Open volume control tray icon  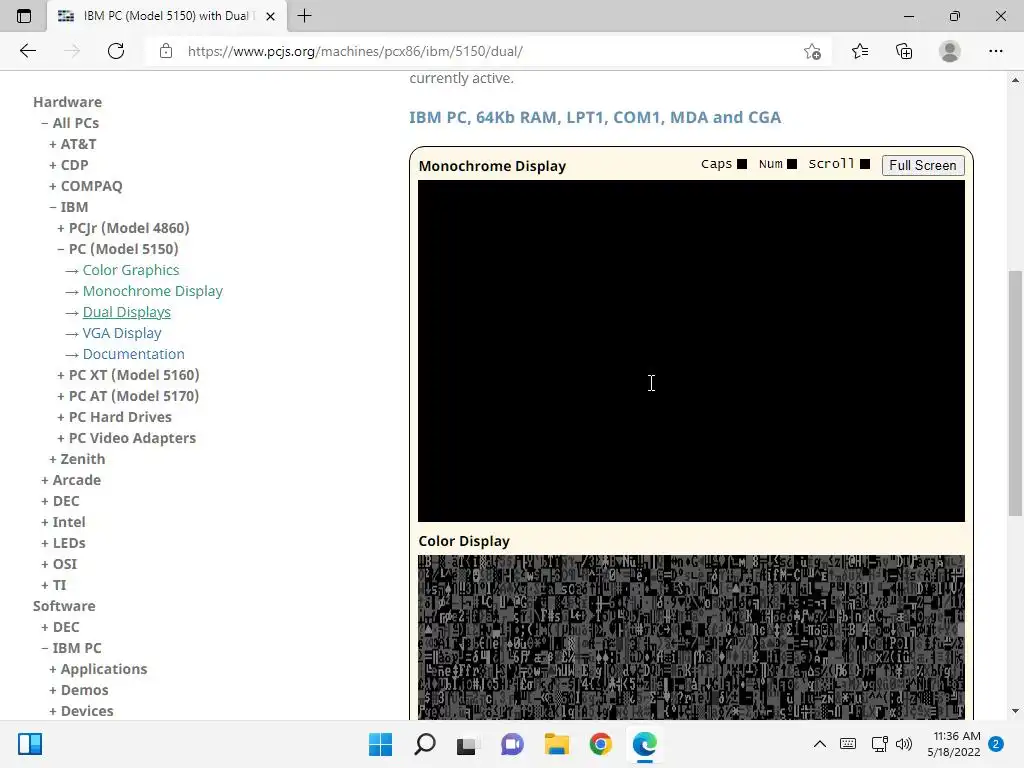(x=904, y=744)
